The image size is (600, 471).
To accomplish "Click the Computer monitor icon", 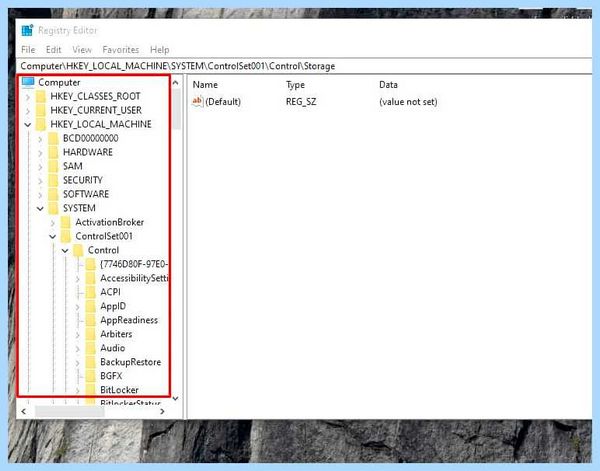I will [x=28, y=82].
